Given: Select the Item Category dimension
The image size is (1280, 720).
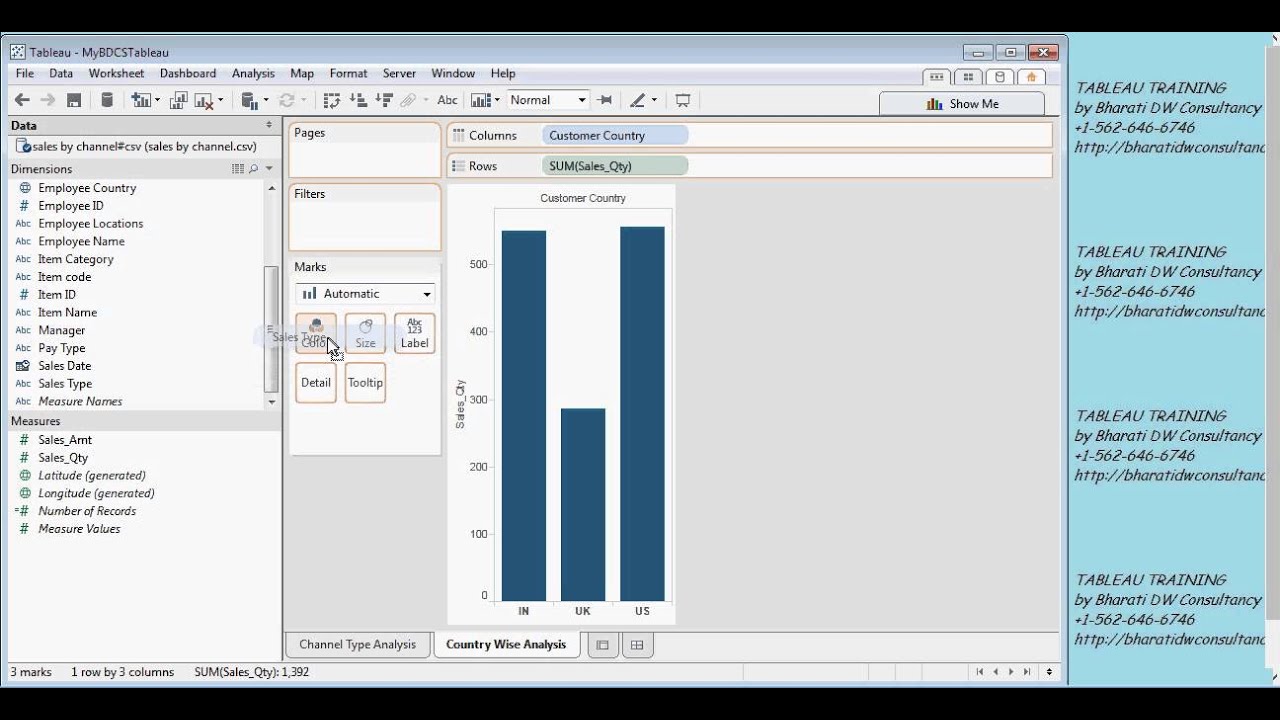Looking at the screenshot, I should point(76,259).
